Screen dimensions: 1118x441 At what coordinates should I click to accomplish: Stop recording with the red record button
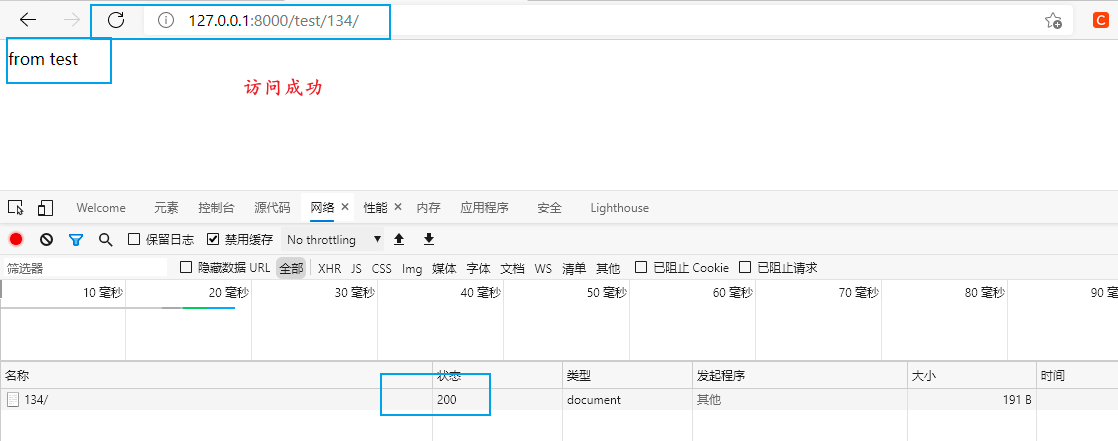point(16,239)
